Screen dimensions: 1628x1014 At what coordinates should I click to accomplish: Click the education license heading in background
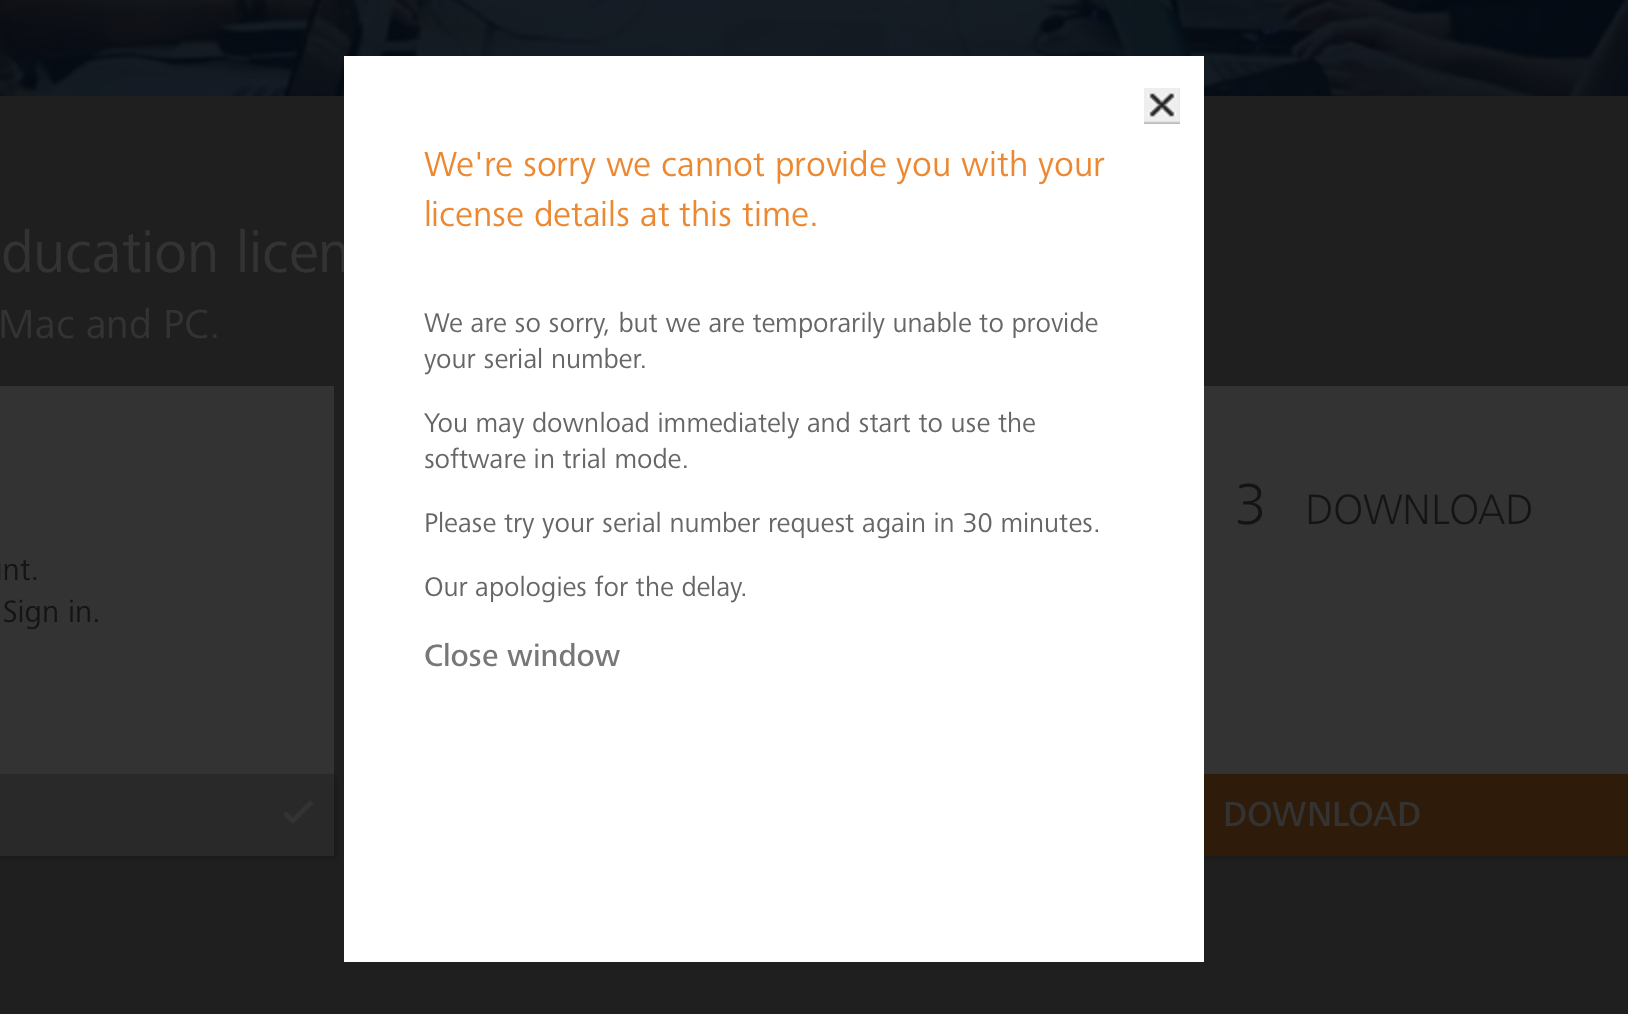pyautogui.click(x=170, y=253)
